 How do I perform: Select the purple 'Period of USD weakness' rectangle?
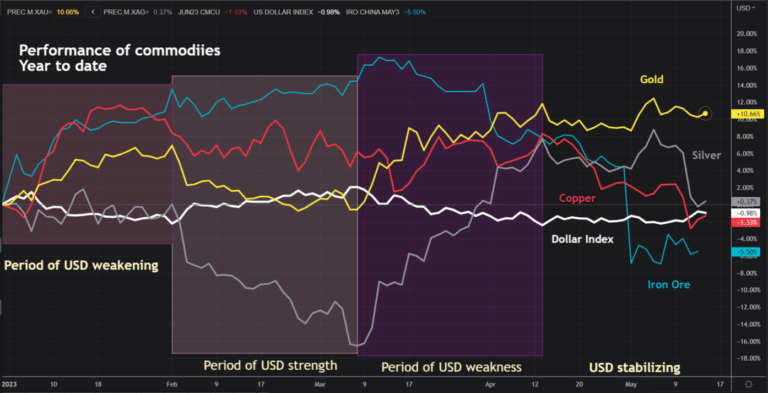coord(450,205)
